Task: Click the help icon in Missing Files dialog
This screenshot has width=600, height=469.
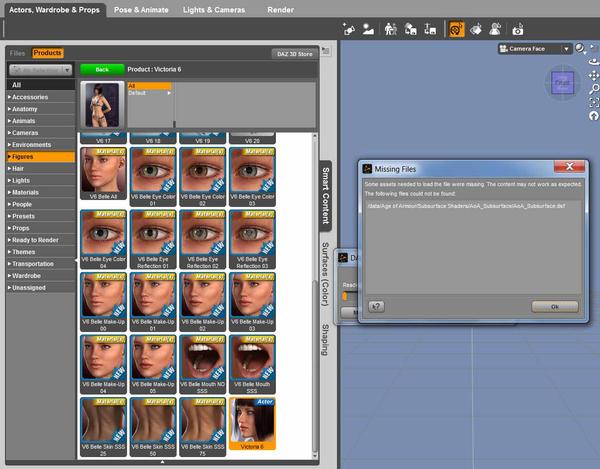Action: pyautogui.click(x=376, y=306)
